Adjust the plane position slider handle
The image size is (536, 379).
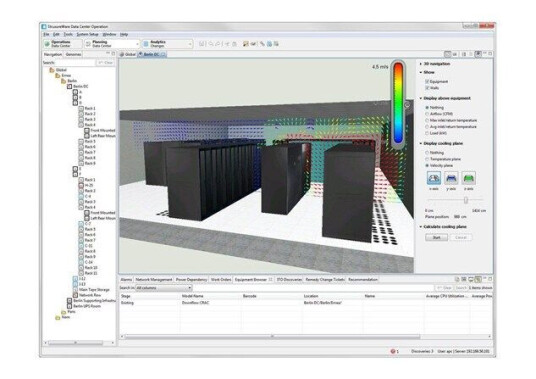[x=466, y=200]
